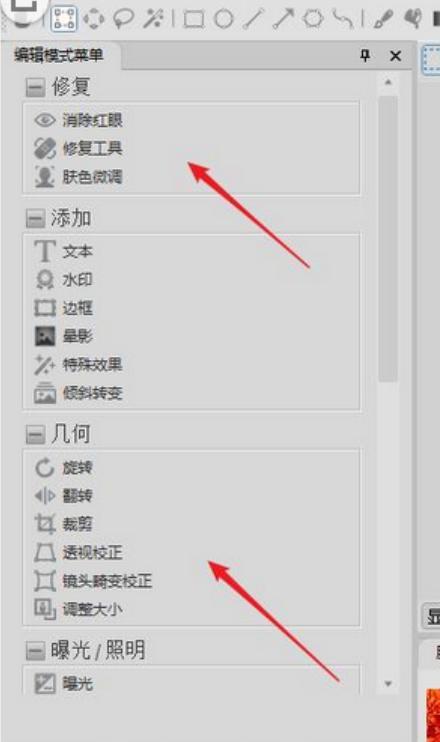Image resolution: width=440 pixels, height=742 pixels.
Task: Click 透视校正 perspective correction
Action: tap(79, 552)
